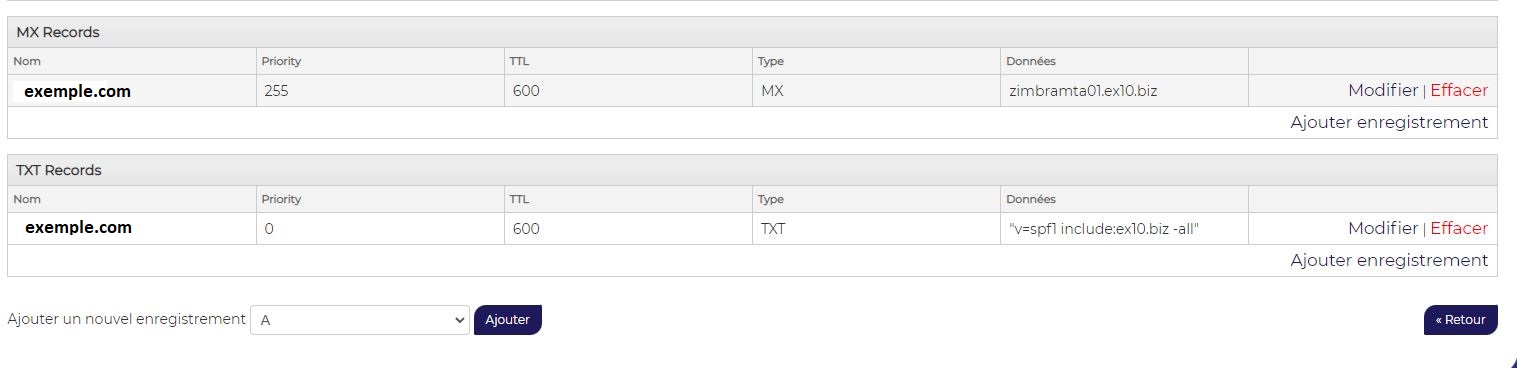This screenshot has width=1517, height=368.
Task: Click the TTL column header in TXT table
Action: pos(519,199)
